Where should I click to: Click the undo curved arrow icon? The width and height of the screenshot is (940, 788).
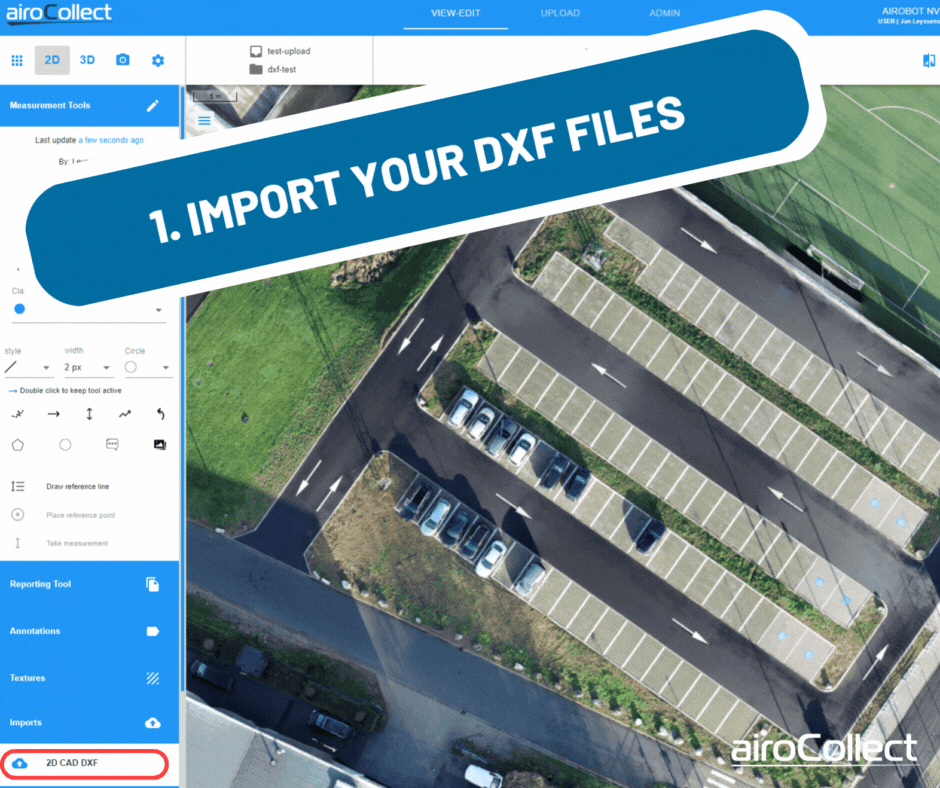(160, 414)
